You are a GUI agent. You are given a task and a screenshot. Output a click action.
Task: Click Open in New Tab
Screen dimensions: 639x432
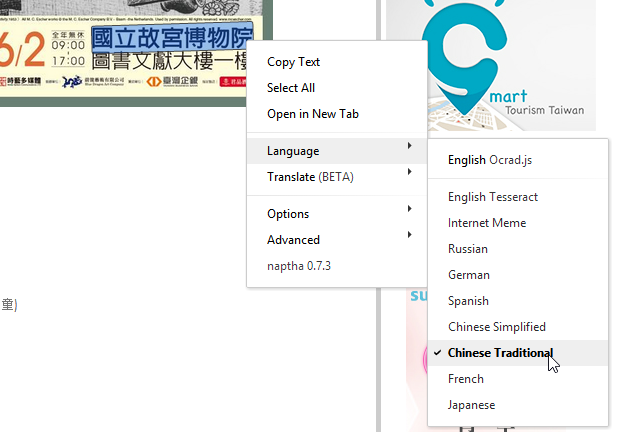337,114
